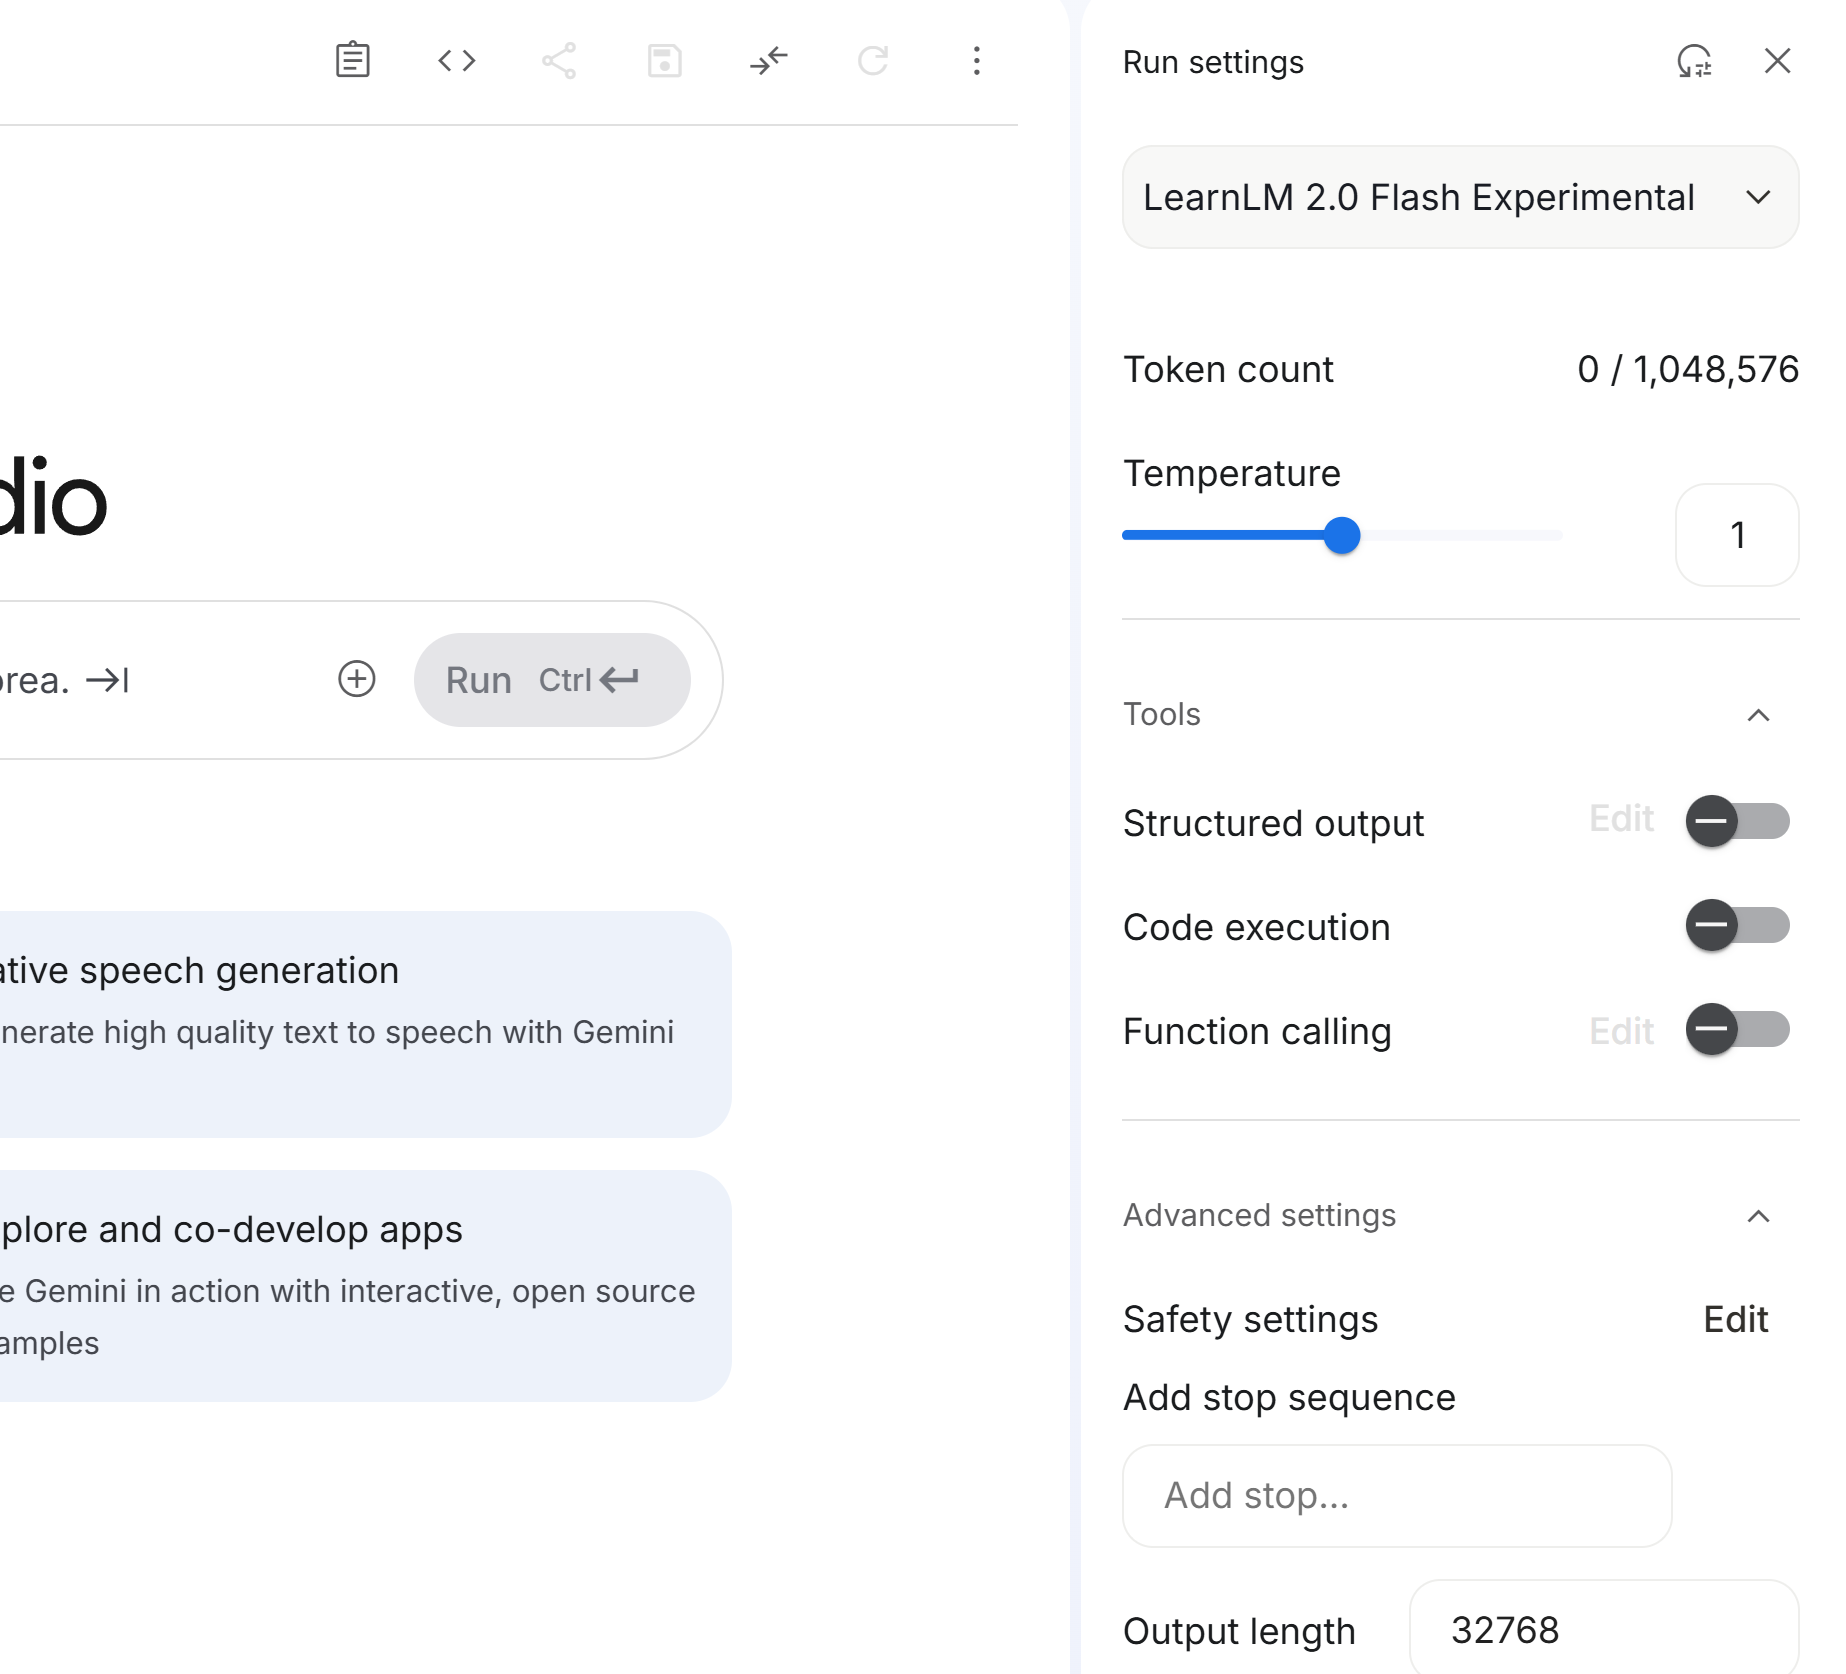
Task: Click the reset default settings icon
Action: tap(1694, 62)
